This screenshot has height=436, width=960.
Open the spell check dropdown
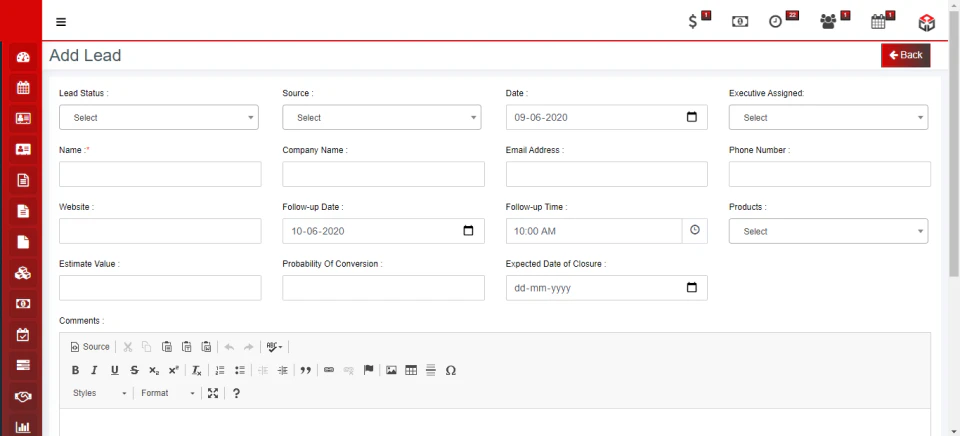[x=274, y=347]
